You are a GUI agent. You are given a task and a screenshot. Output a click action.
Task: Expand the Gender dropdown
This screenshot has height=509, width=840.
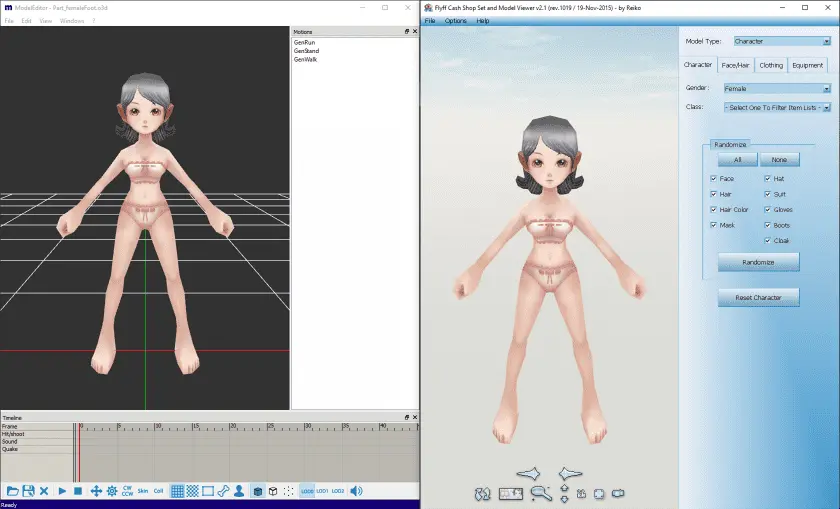tap(777, 88)
